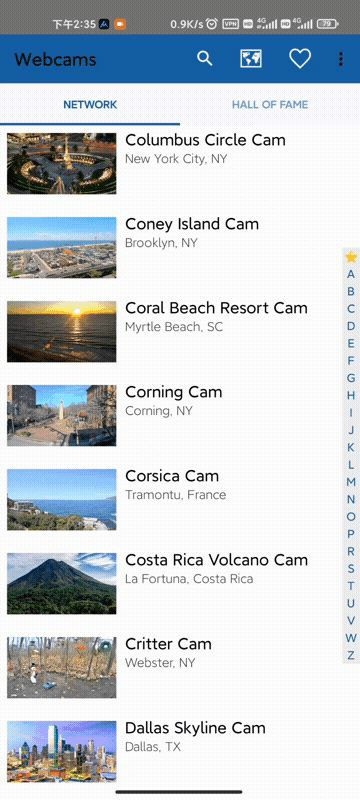This screenshot has height=800, width=360.
Task: Open the search magnifier icon
Action: (204, 59)
